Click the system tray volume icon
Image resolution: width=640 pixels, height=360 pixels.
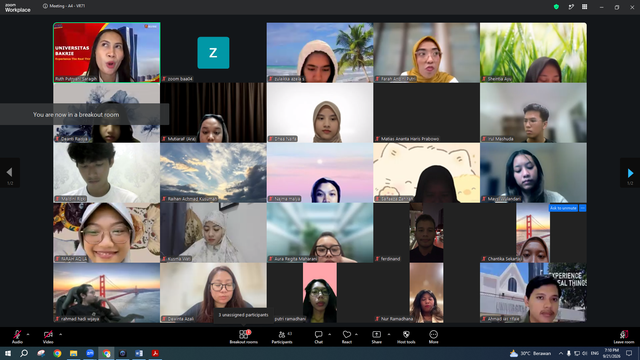coord(584,353)
